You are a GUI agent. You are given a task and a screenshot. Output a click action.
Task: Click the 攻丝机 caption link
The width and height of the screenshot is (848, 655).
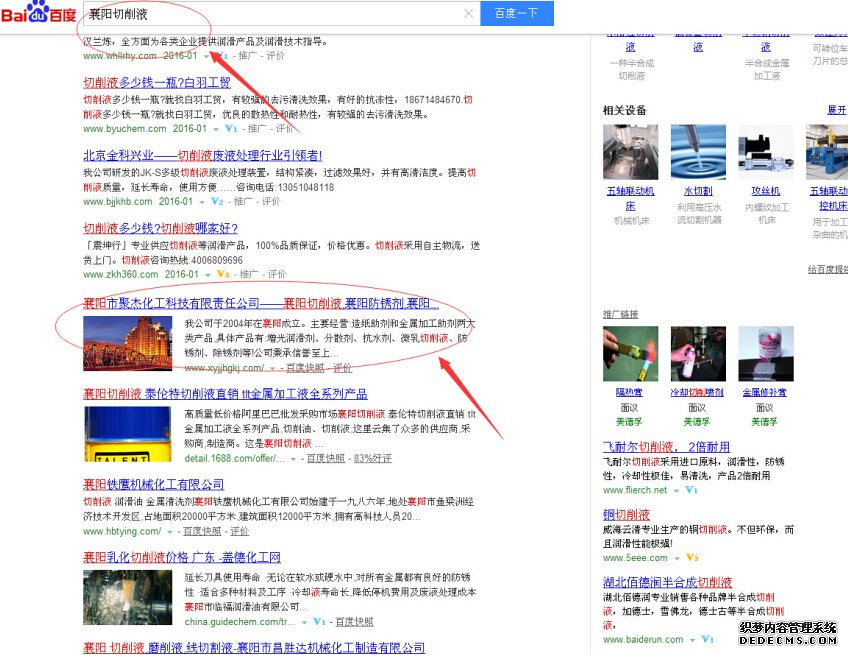click(x=766, y=191)
